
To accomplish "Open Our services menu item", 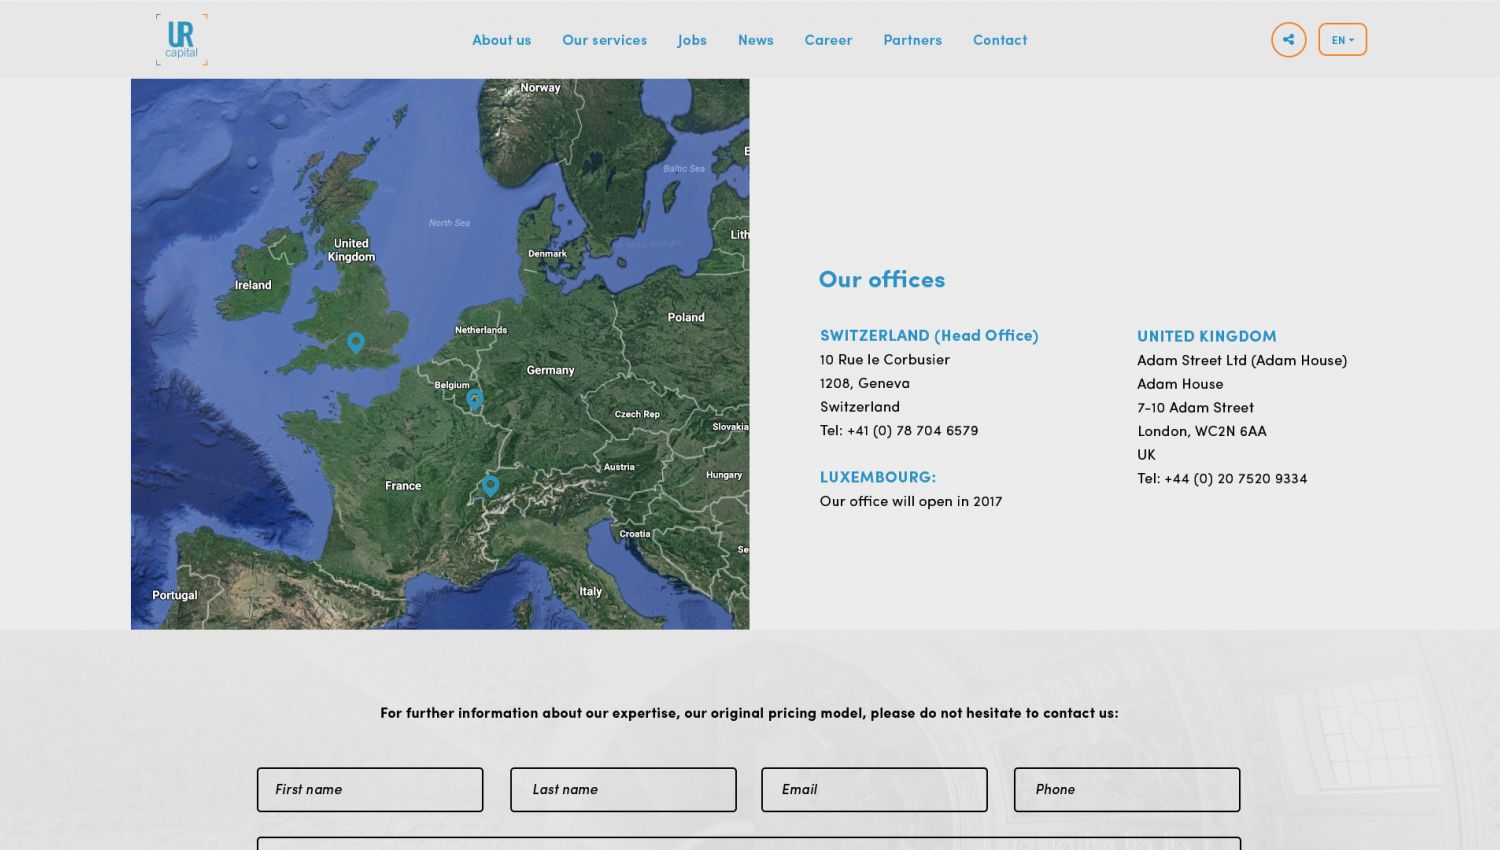I will tap(604, 40).
